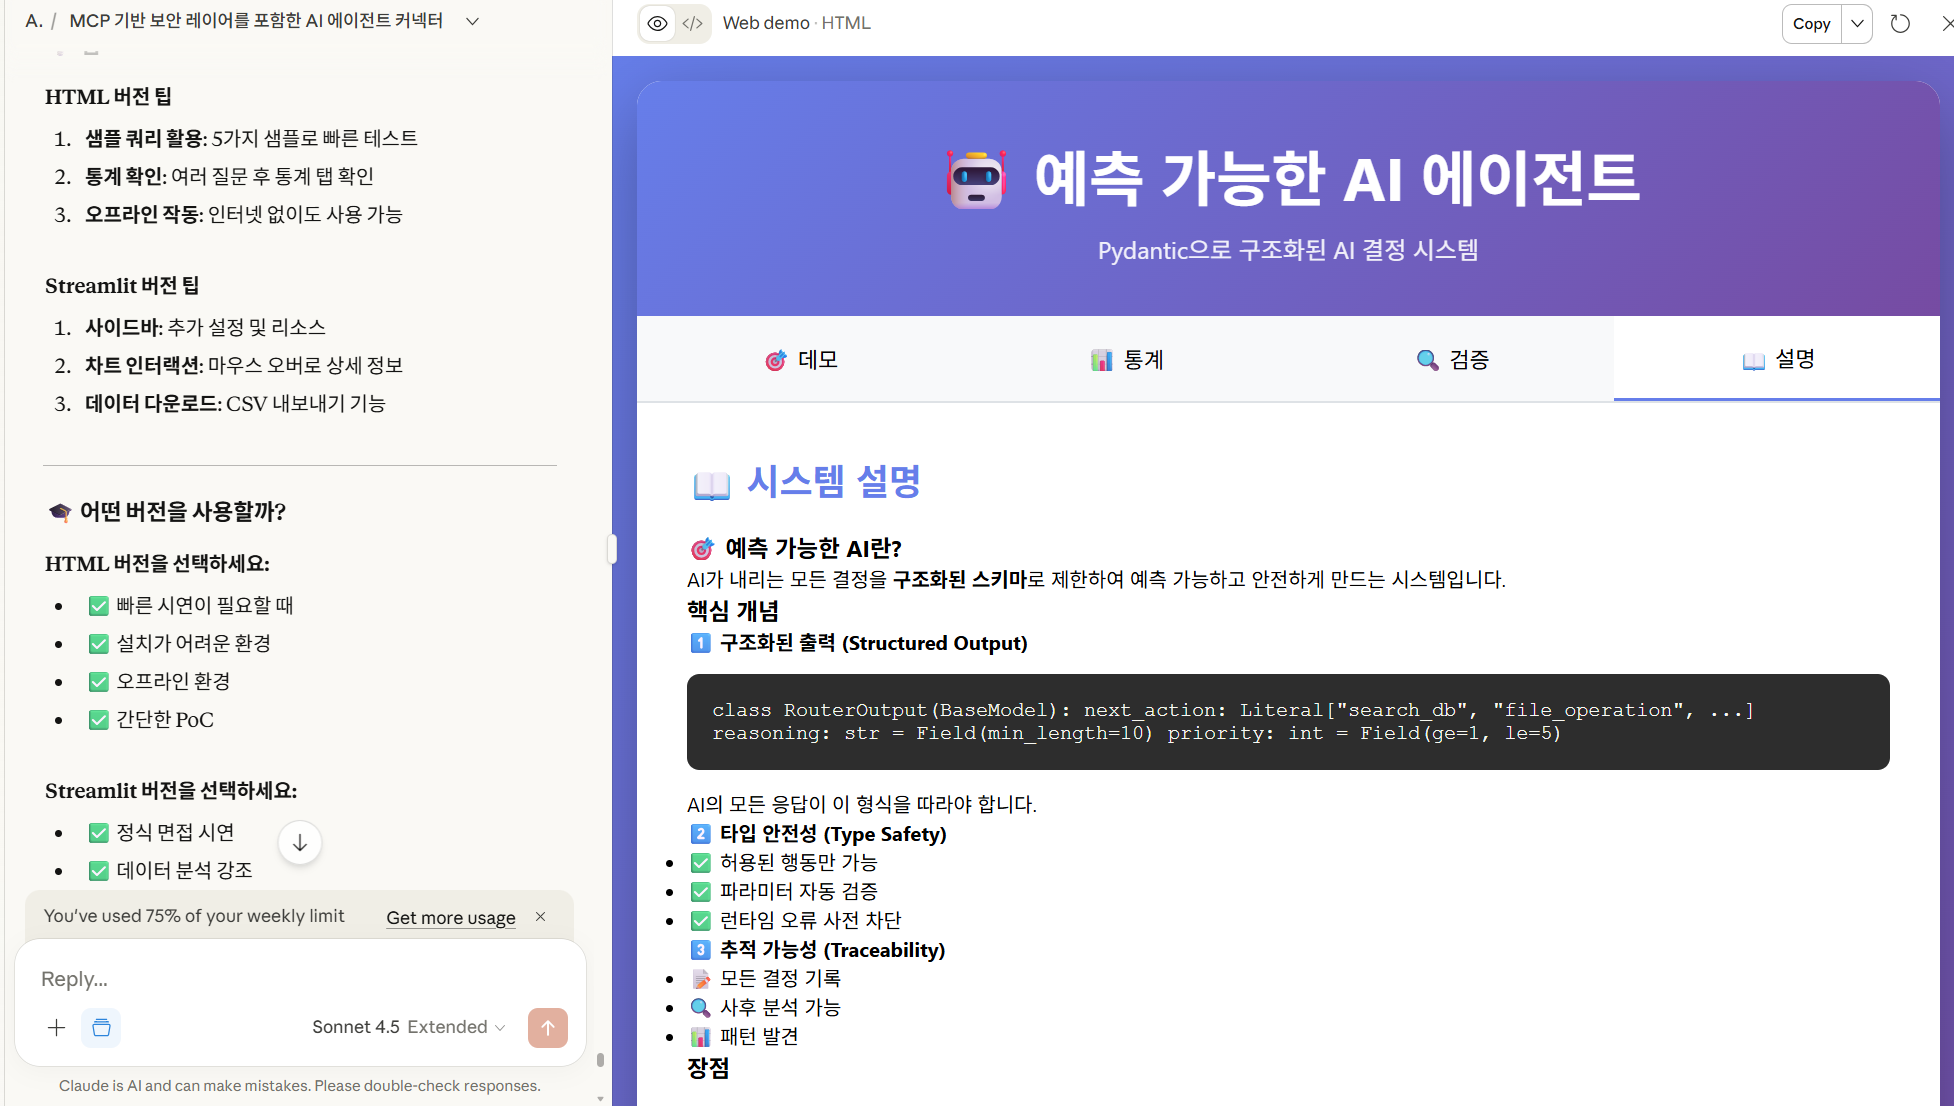
Task: Open the 통계 tab
Action: pos(1126,360)
